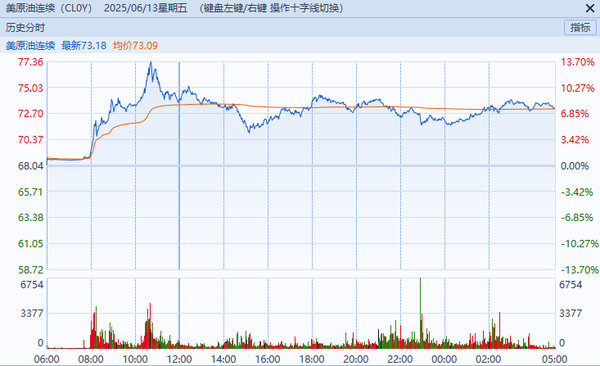Click the 68.04 baseline price label
This screenshot has width=600, height=366.
pos(31,166)
